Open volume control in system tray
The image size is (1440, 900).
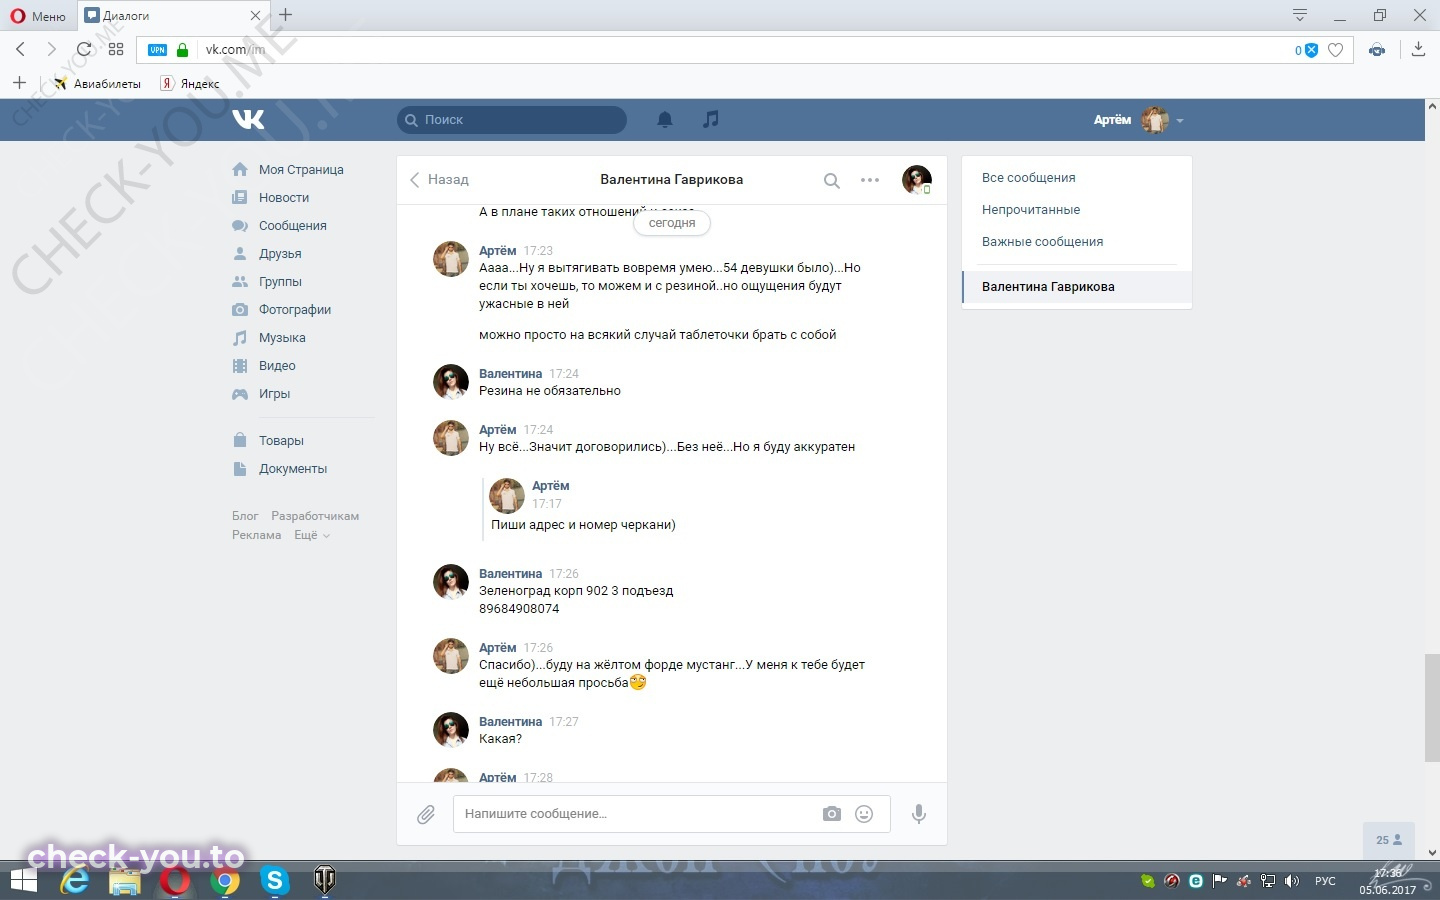(x=1292, y=881)
